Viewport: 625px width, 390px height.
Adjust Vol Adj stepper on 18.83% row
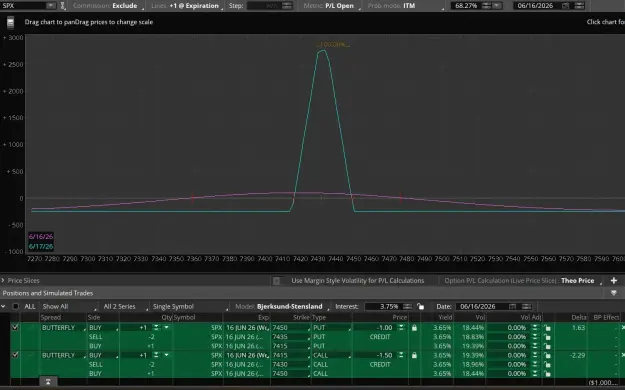[535, 337]
